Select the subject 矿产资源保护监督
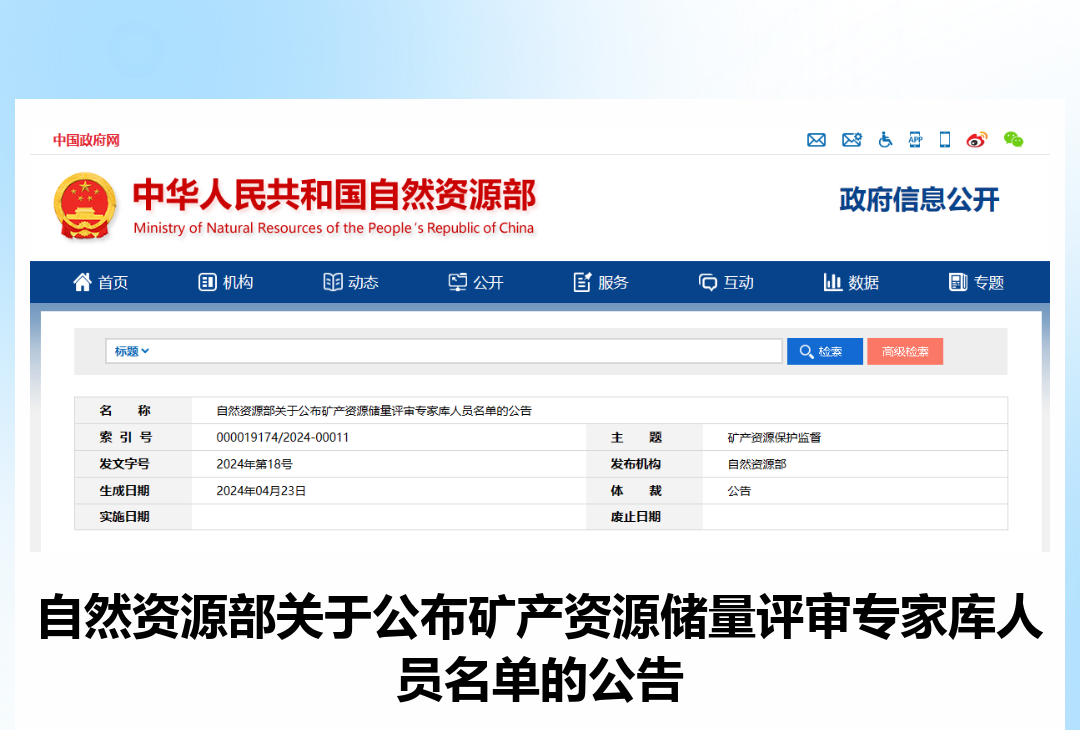The image size is (1080, 730). coord(774,437)
